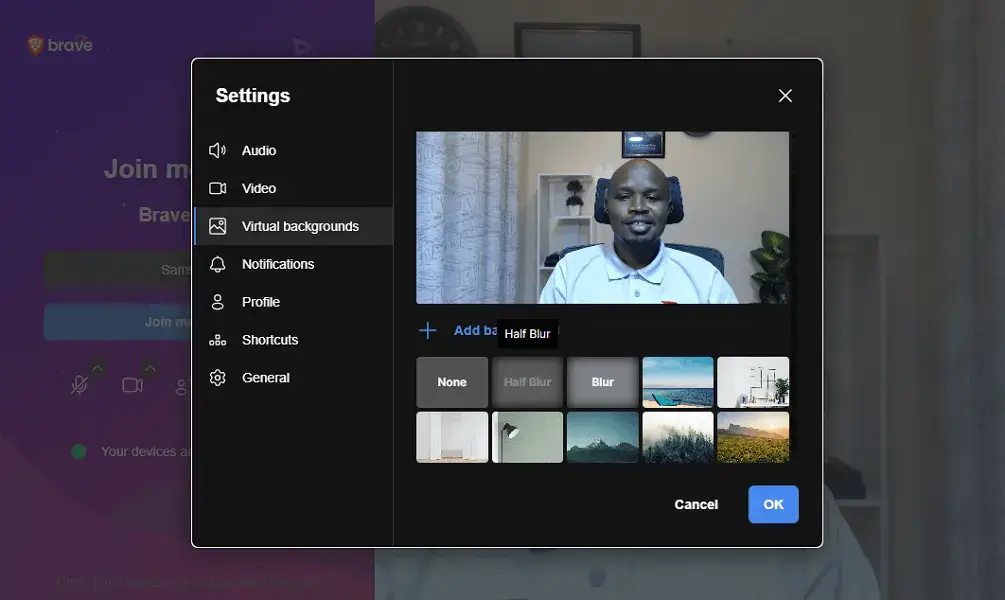Click the Virtual backgrounds image icon
This screenshot has height=600, width=1005.
point(217,227)
